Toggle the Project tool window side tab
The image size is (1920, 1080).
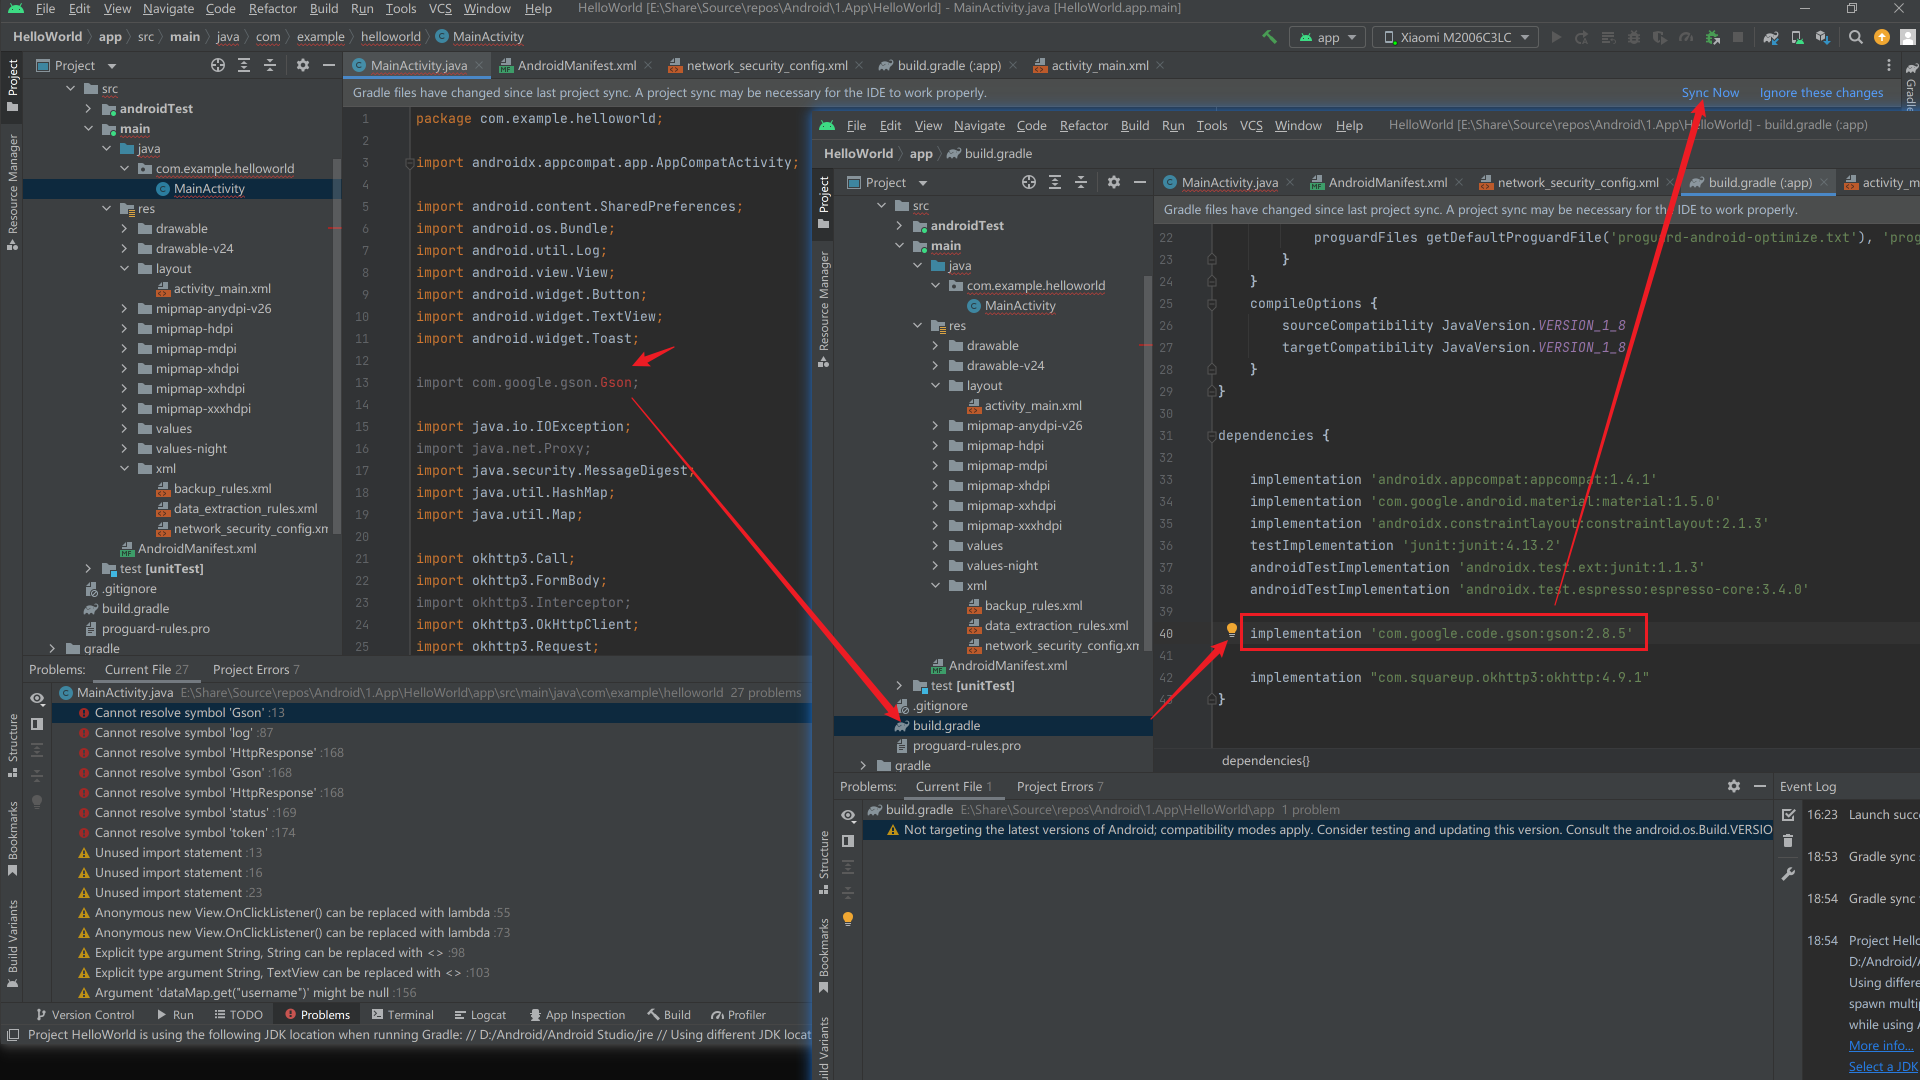point(12,86)
